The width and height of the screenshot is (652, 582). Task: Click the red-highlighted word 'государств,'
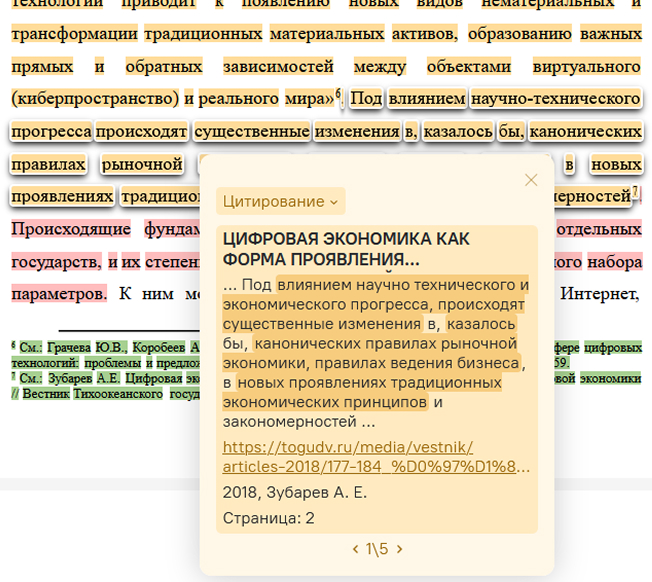point(57,262)
